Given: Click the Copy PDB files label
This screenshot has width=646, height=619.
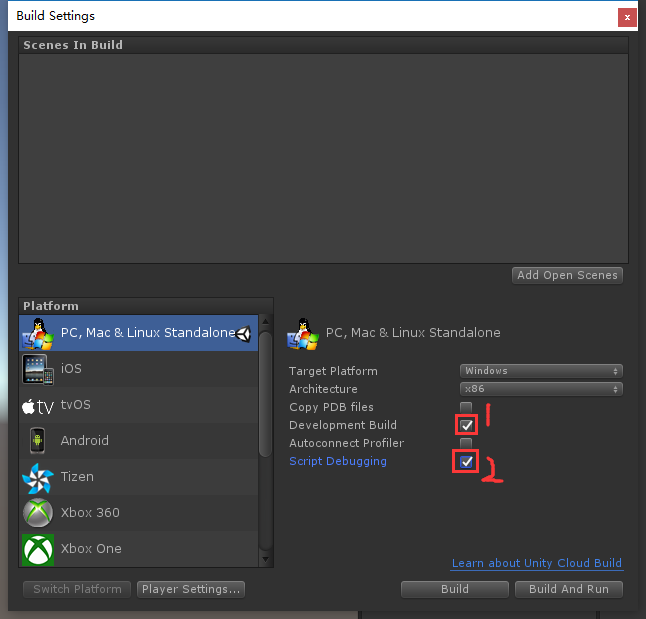Looking at the screenshot, I should (331, 407).
